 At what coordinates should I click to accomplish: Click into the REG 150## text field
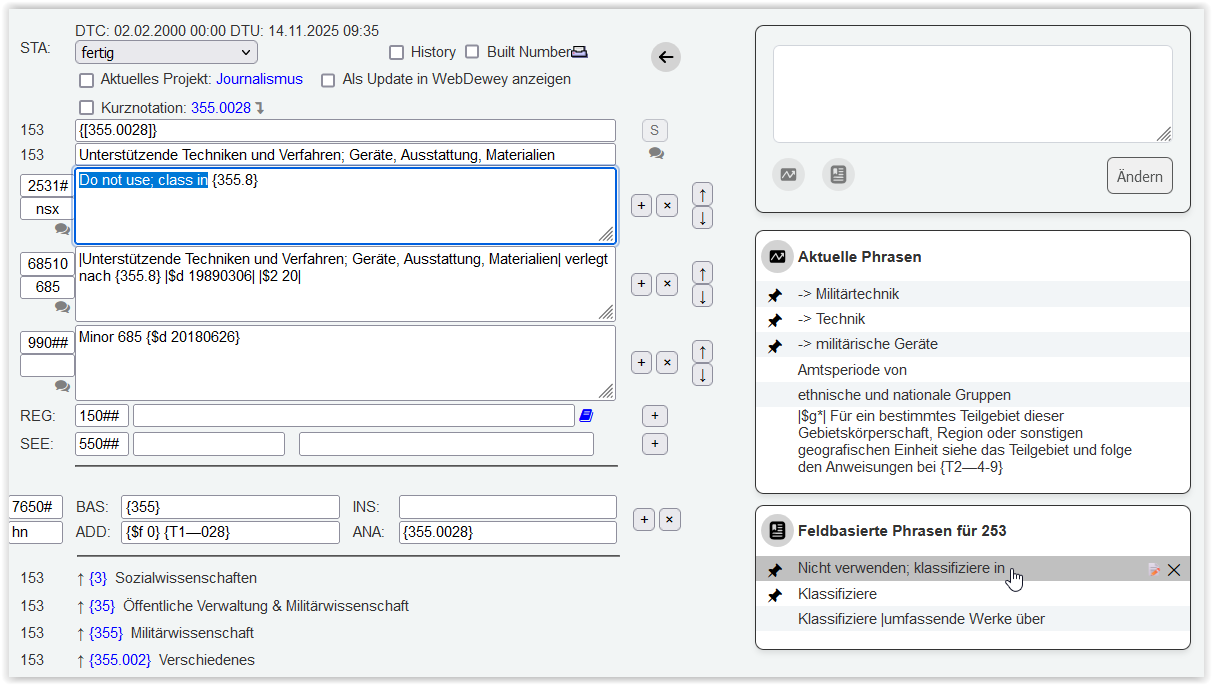(353, 416)
